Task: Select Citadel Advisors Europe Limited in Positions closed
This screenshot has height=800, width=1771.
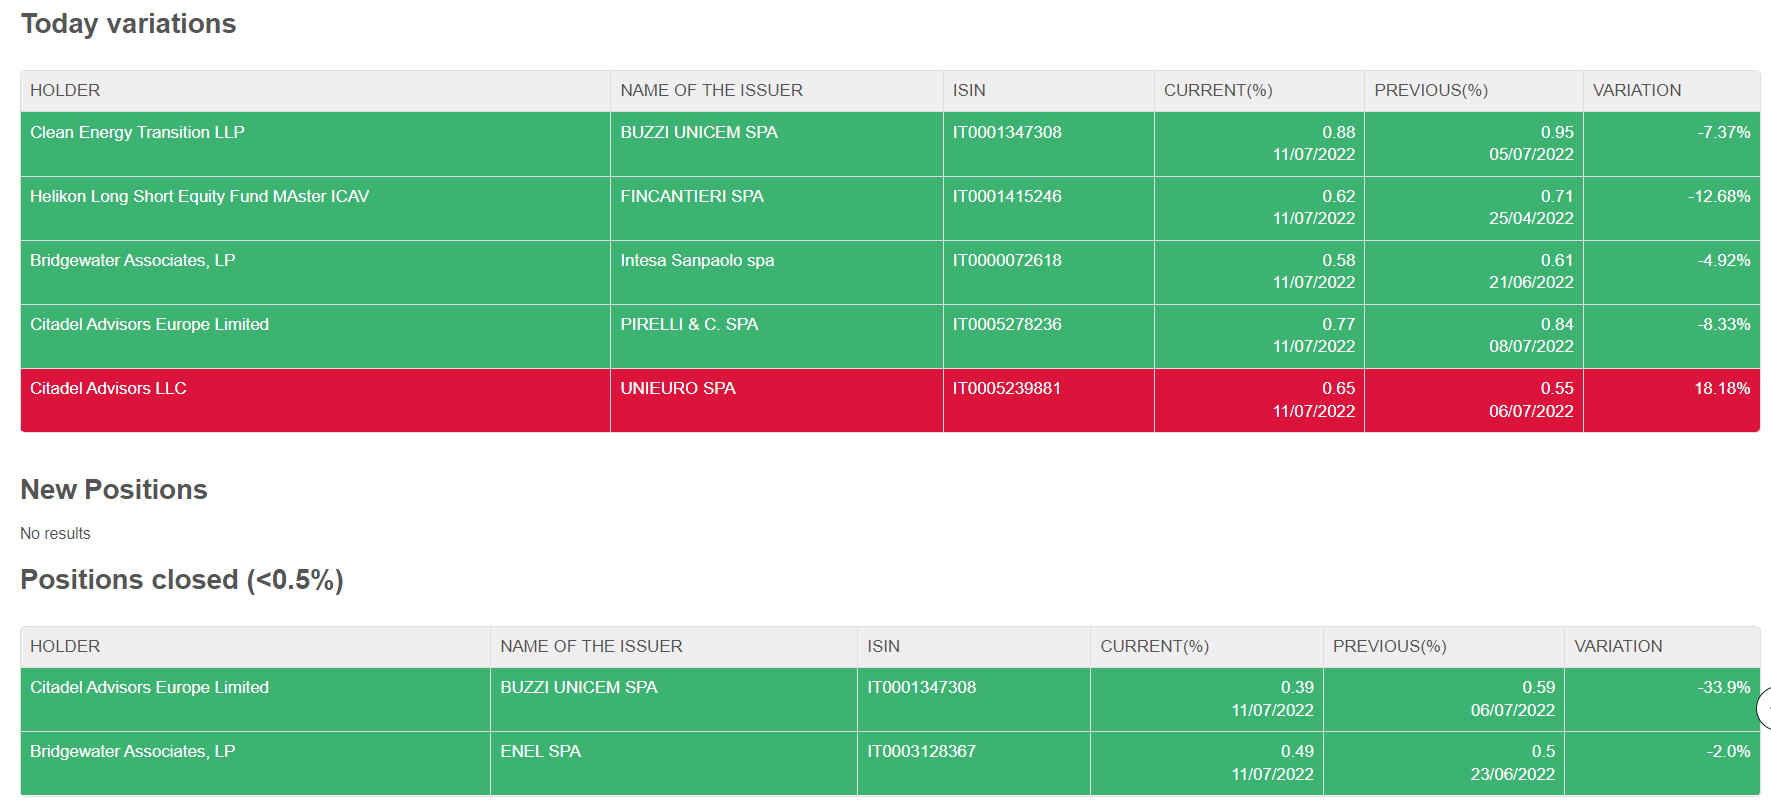Action: [x=149, y=687]
